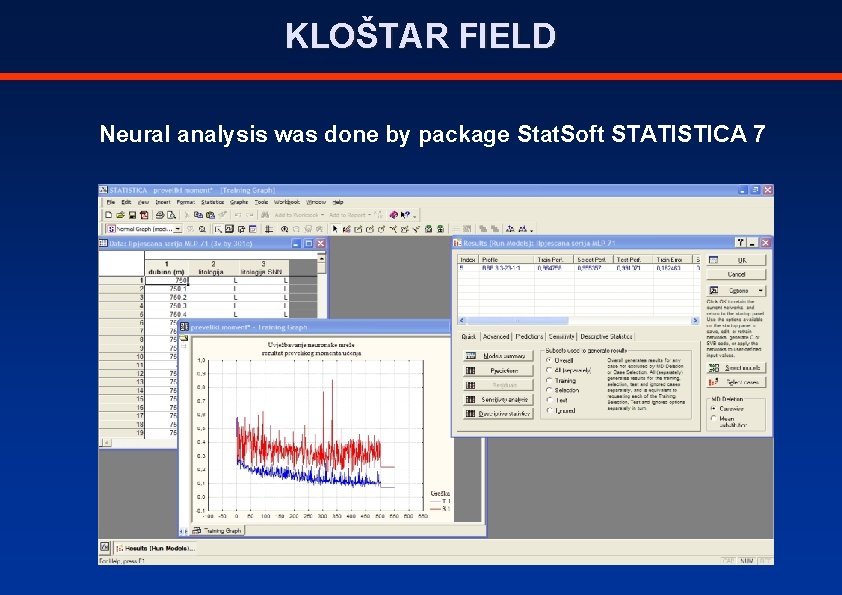842x595 pixels.
Task: Click the 'Profile' column header in results
Action: click(x=506, y=259)
